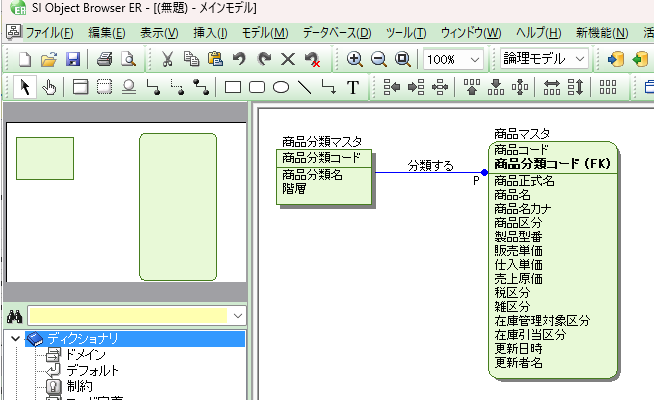Open the 挿入(I) menu
654x400 pixels.
pyautogui.click(x=210, y=33)
